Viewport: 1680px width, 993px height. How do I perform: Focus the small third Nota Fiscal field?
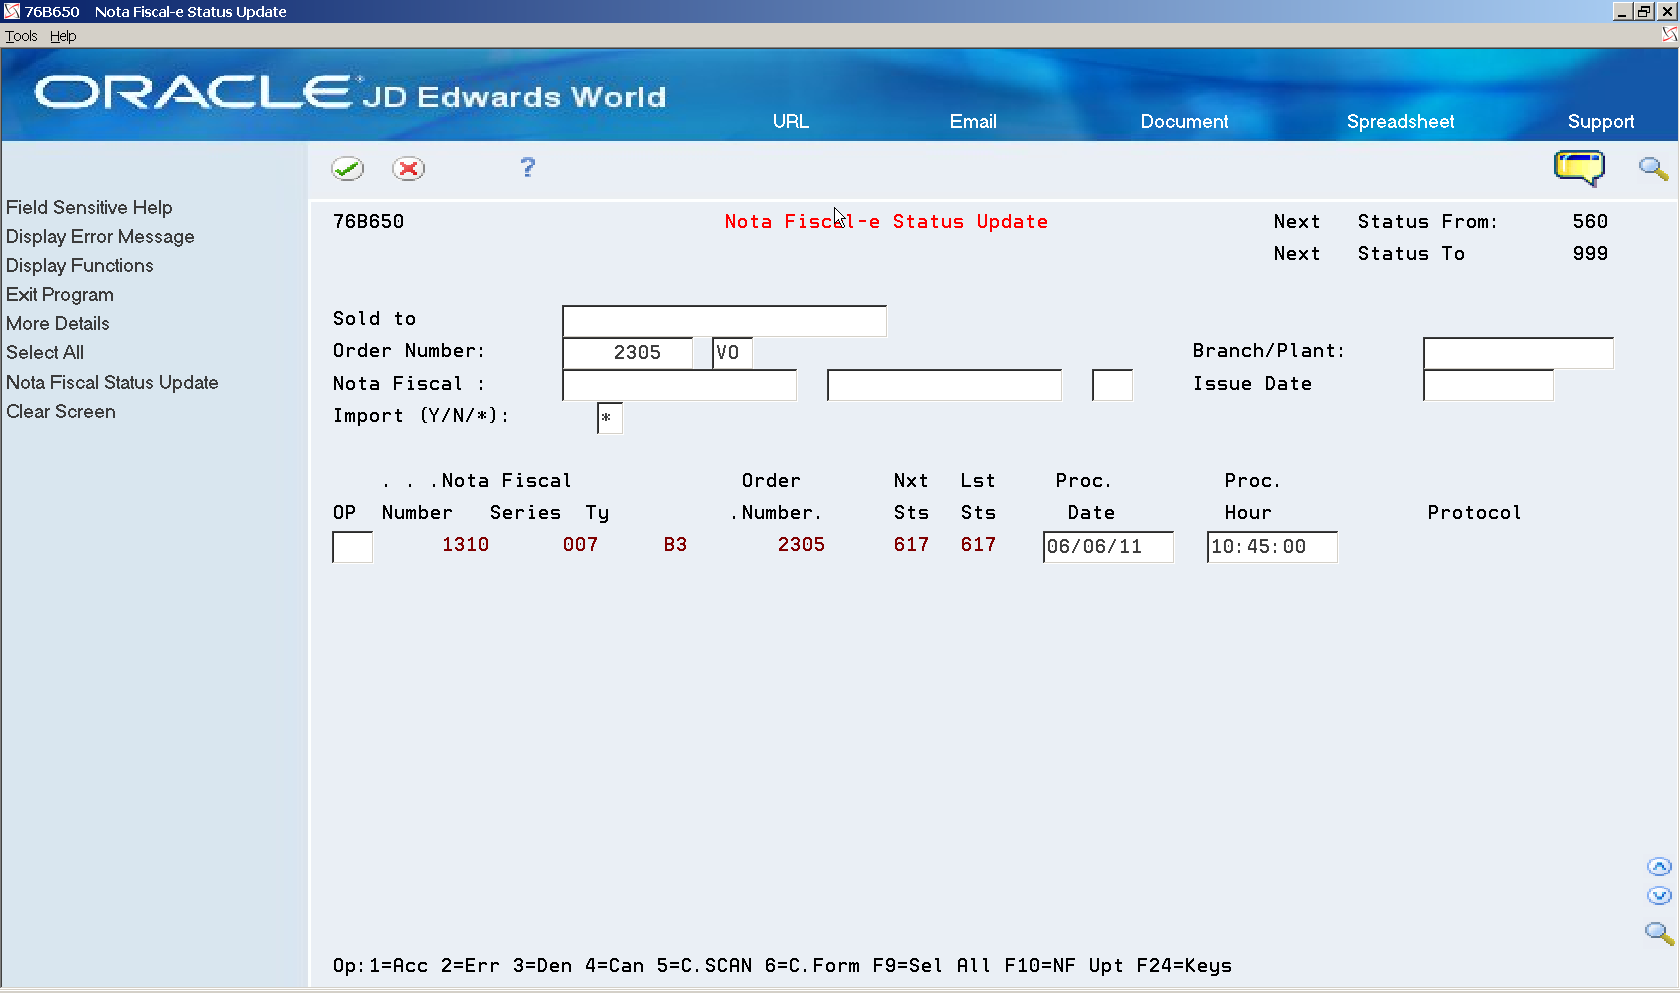coord(1112,385)
